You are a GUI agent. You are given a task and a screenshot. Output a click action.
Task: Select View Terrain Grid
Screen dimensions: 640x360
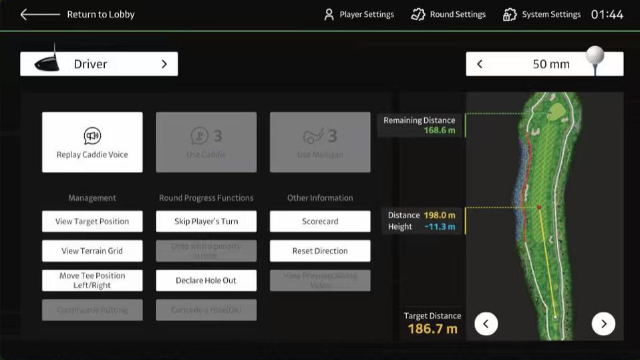click(x=92, y=251)
